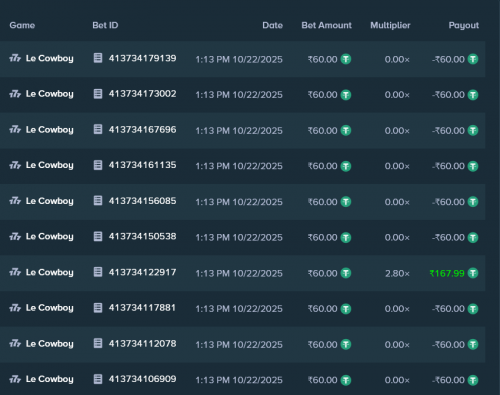Open receipt icon for bet 413734156085
The image size is (500, 395).
(x=98, y=201)
